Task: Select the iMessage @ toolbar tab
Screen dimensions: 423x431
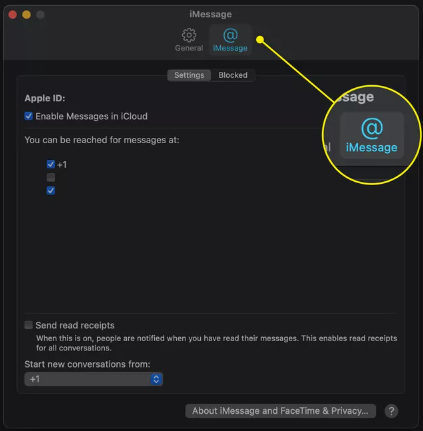Action: point(230,40)
